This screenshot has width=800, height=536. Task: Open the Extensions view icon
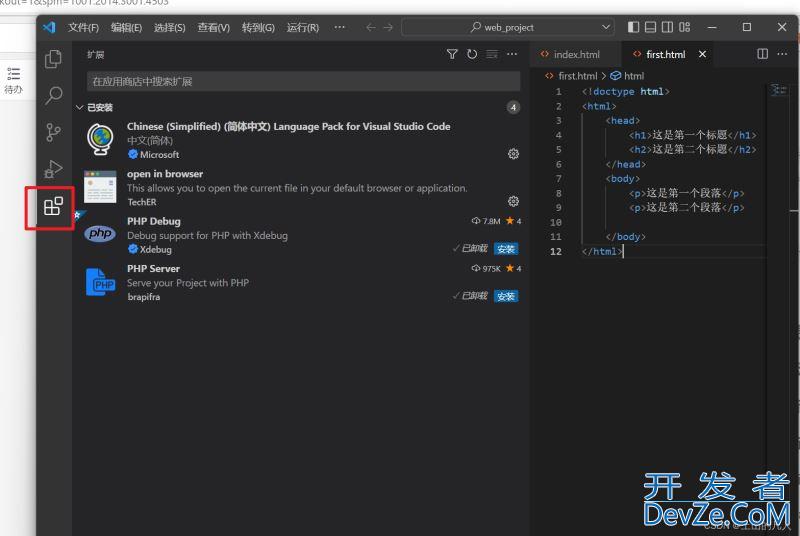pyautogui.click(x=53, y=206)
